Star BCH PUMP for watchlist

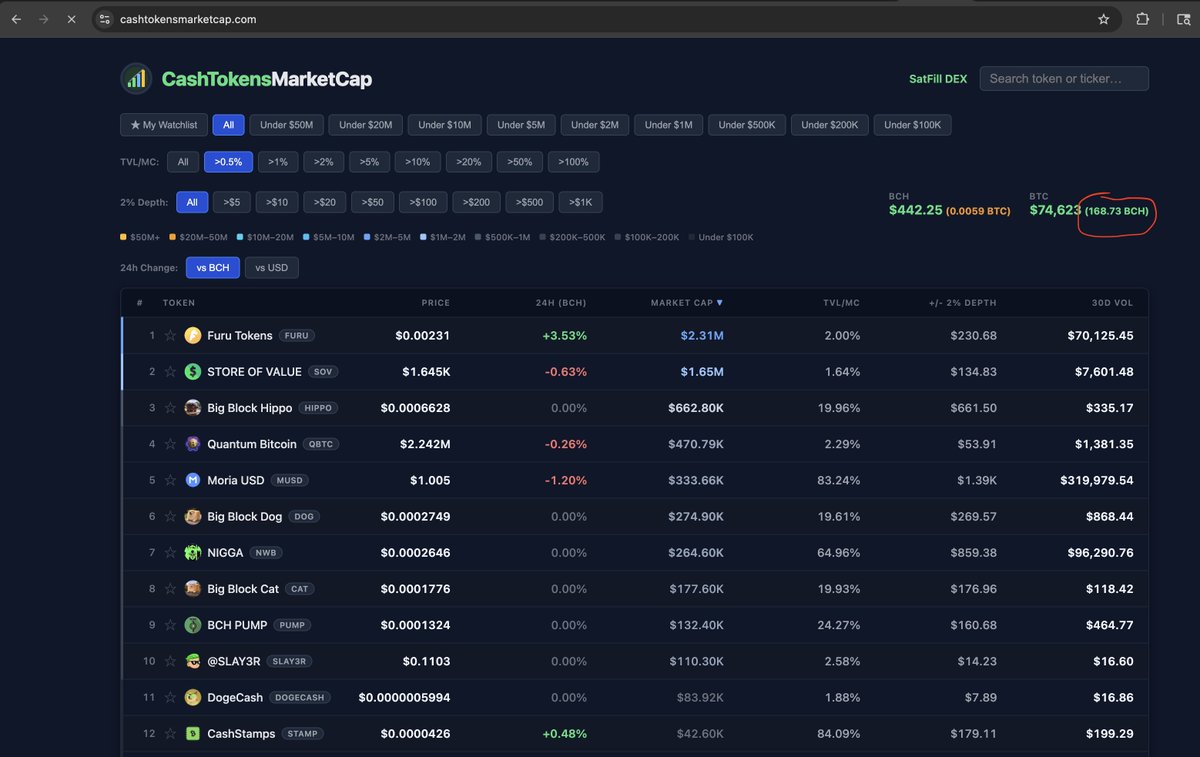[x=170, y=625]
